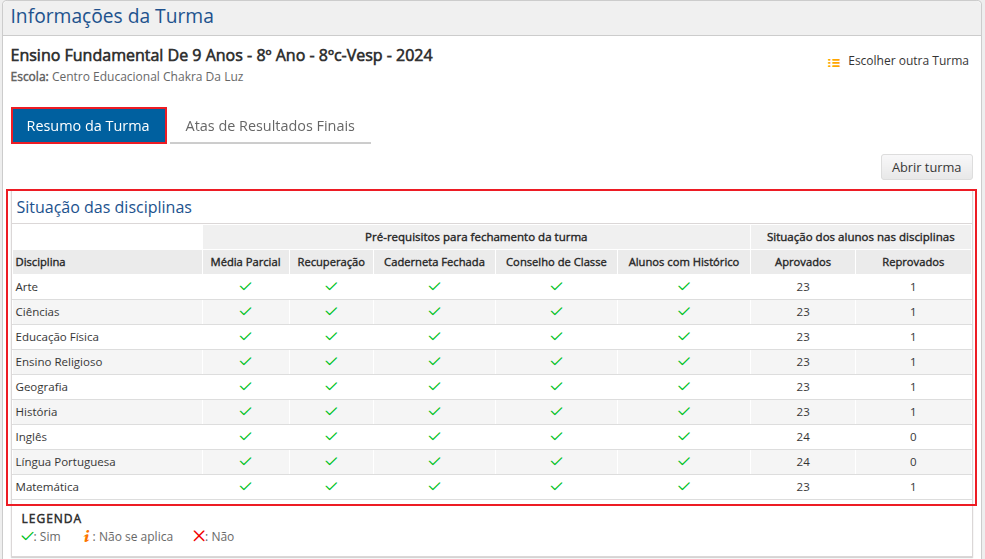
Task: Click the red X 'Não' legend icon
Action: tap(199, 536)
